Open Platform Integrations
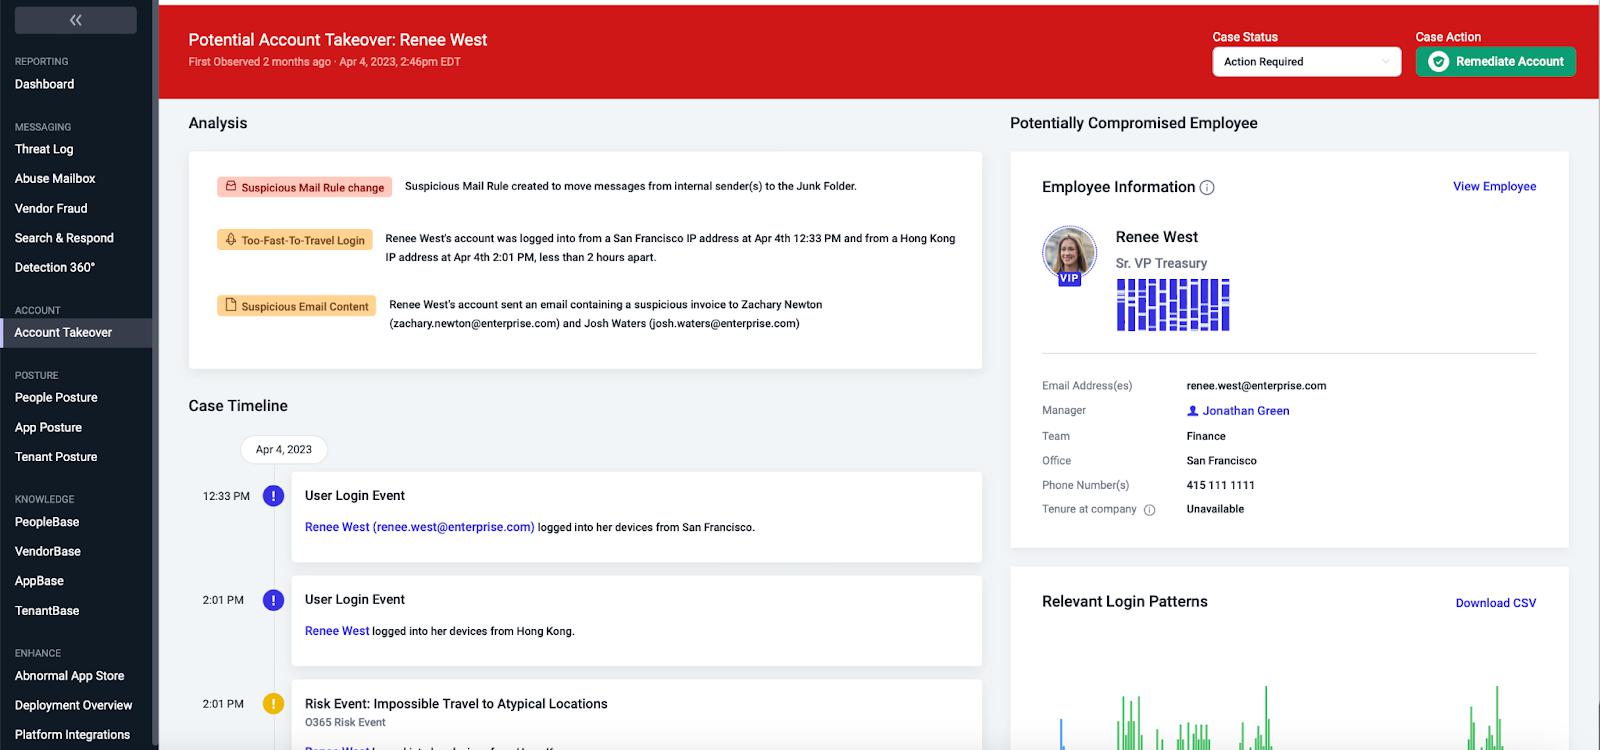Image resolution: width=1600 pixels, height=750 pixels. coord(72,734)
